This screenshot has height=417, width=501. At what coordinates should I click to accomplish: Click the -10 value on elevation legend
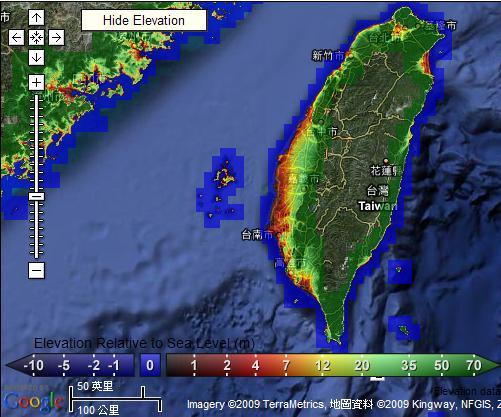(33, 366)
